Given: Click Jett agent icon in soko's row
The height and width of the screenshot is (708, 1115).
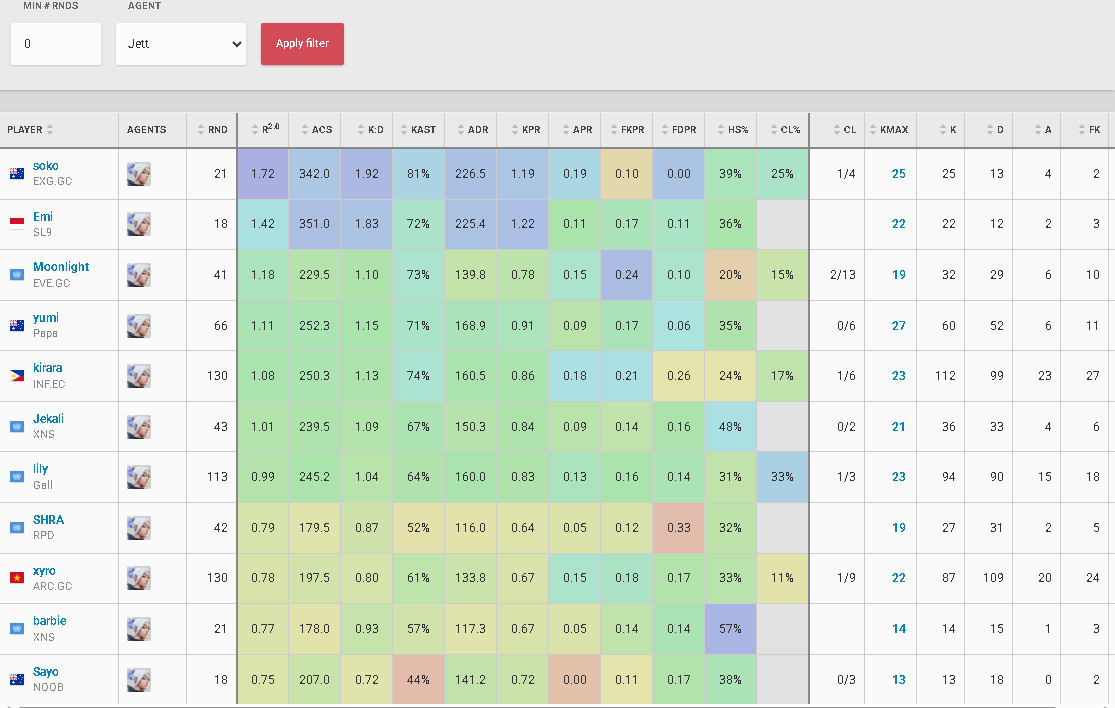Looking at the screenshot, I should [139, 173].
